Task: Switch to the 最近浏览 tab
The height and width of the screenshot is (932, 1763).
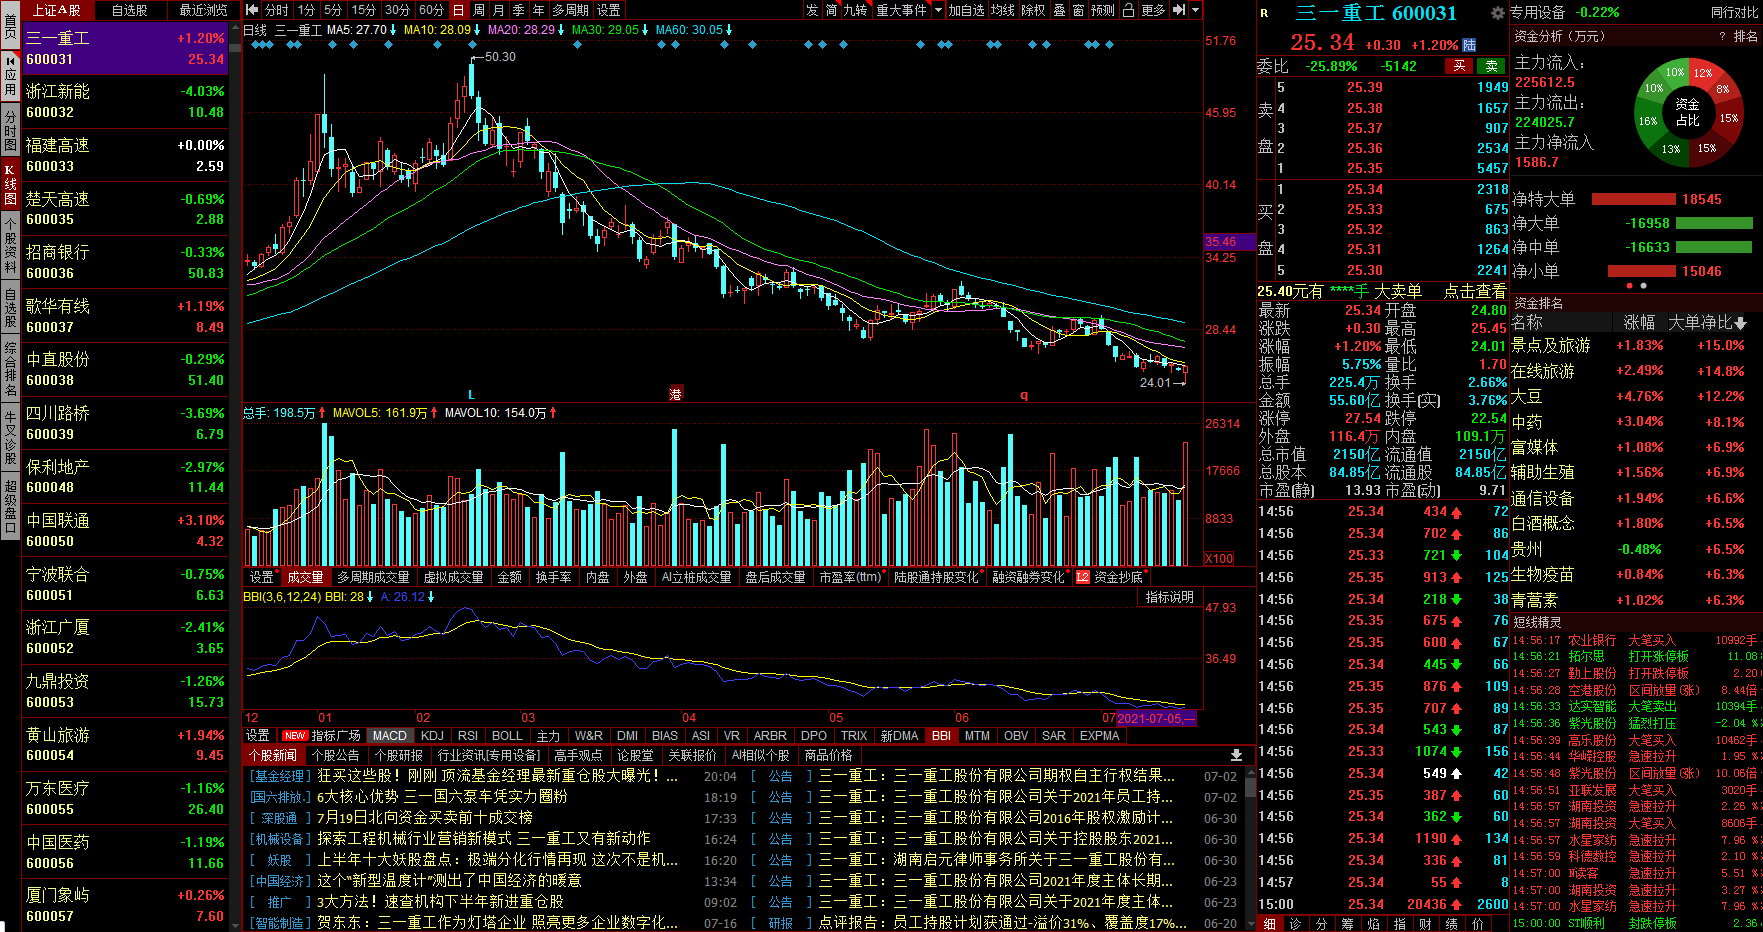Action: click(203, 10)
